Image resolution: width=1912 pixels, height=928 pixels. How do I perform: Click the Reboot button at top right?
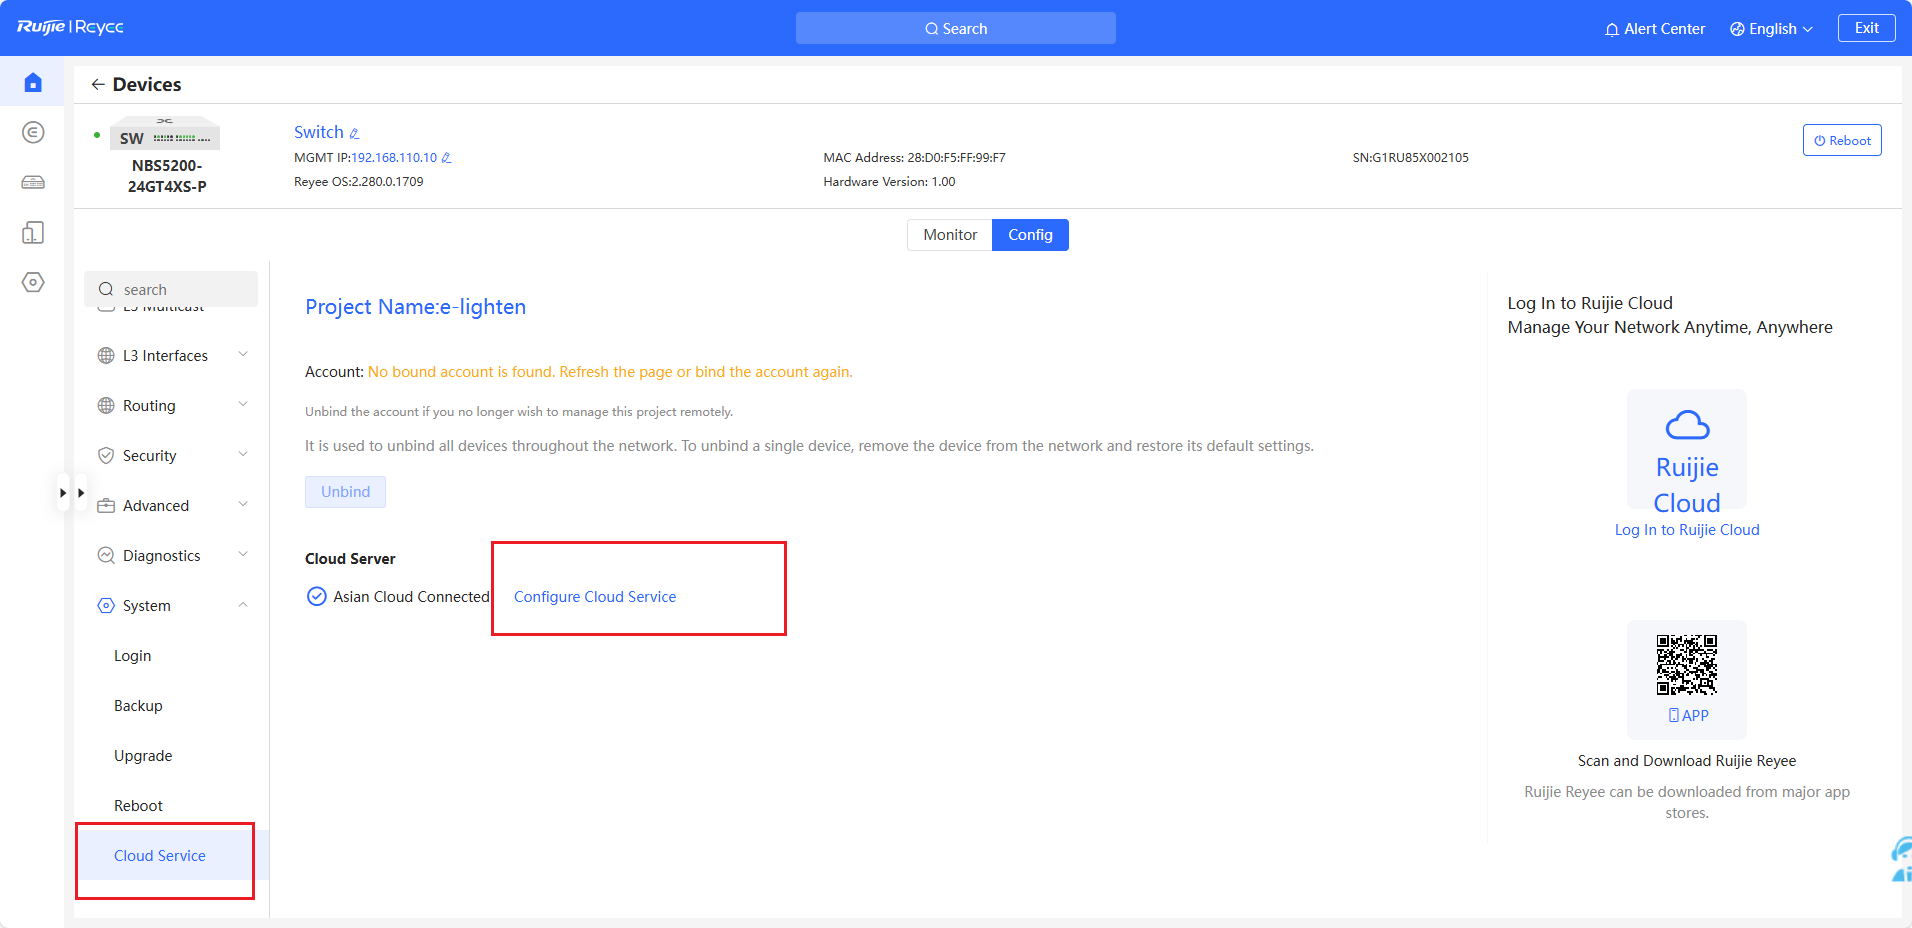pyautogui.click(x=1842, y=140)
